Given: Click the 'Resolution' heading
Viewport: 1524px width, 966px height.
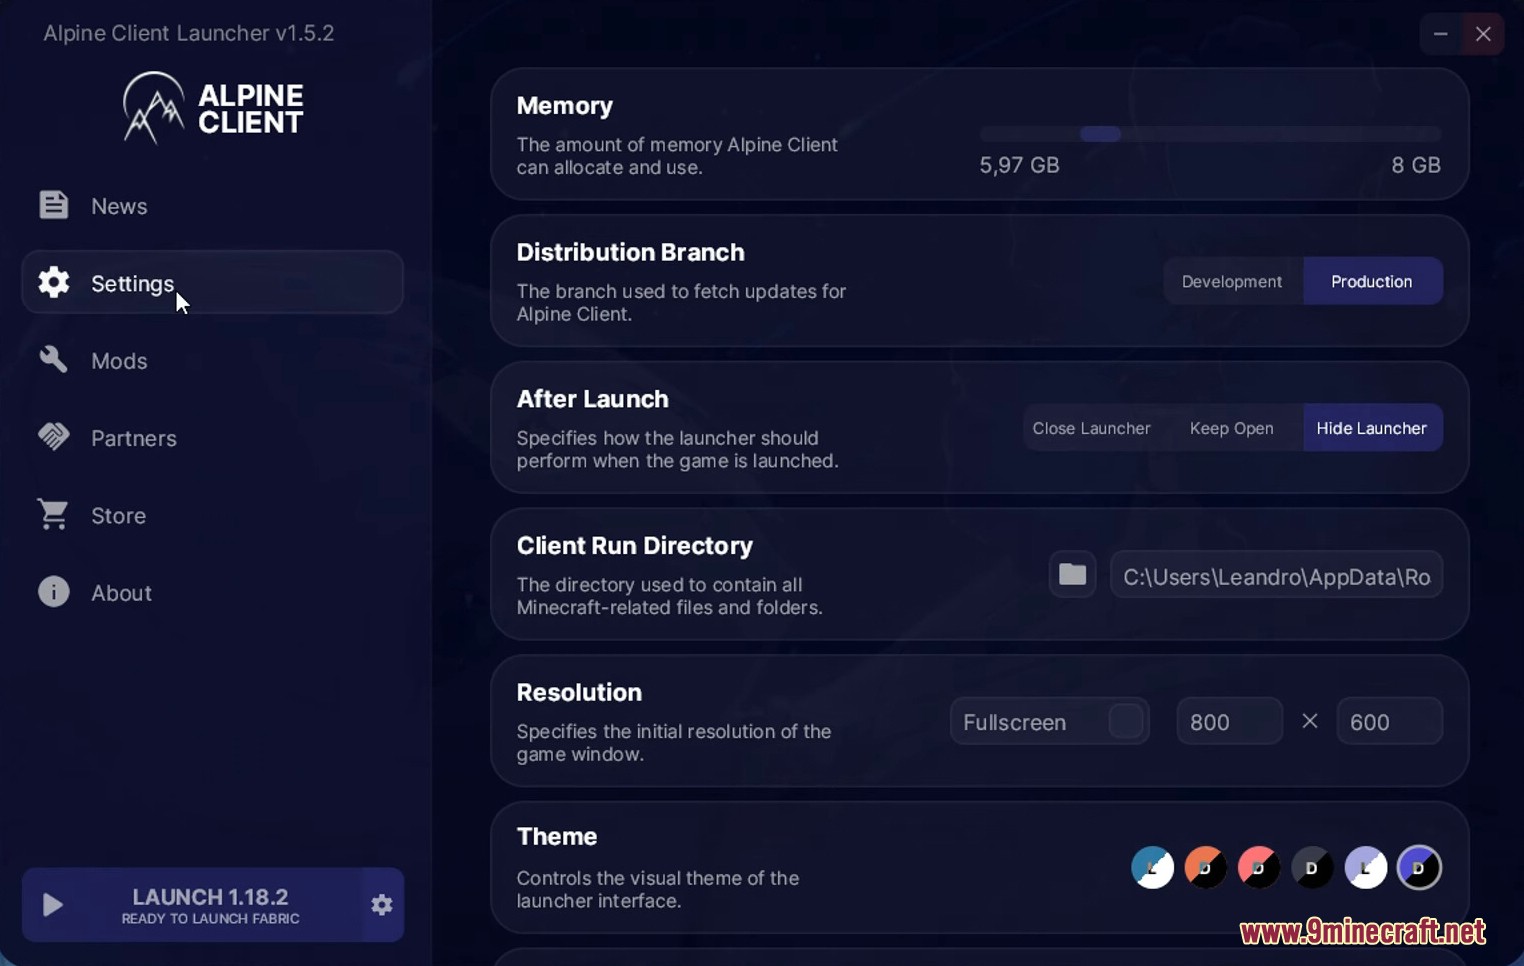Looking at the screenshot, I should click(579, 692).
